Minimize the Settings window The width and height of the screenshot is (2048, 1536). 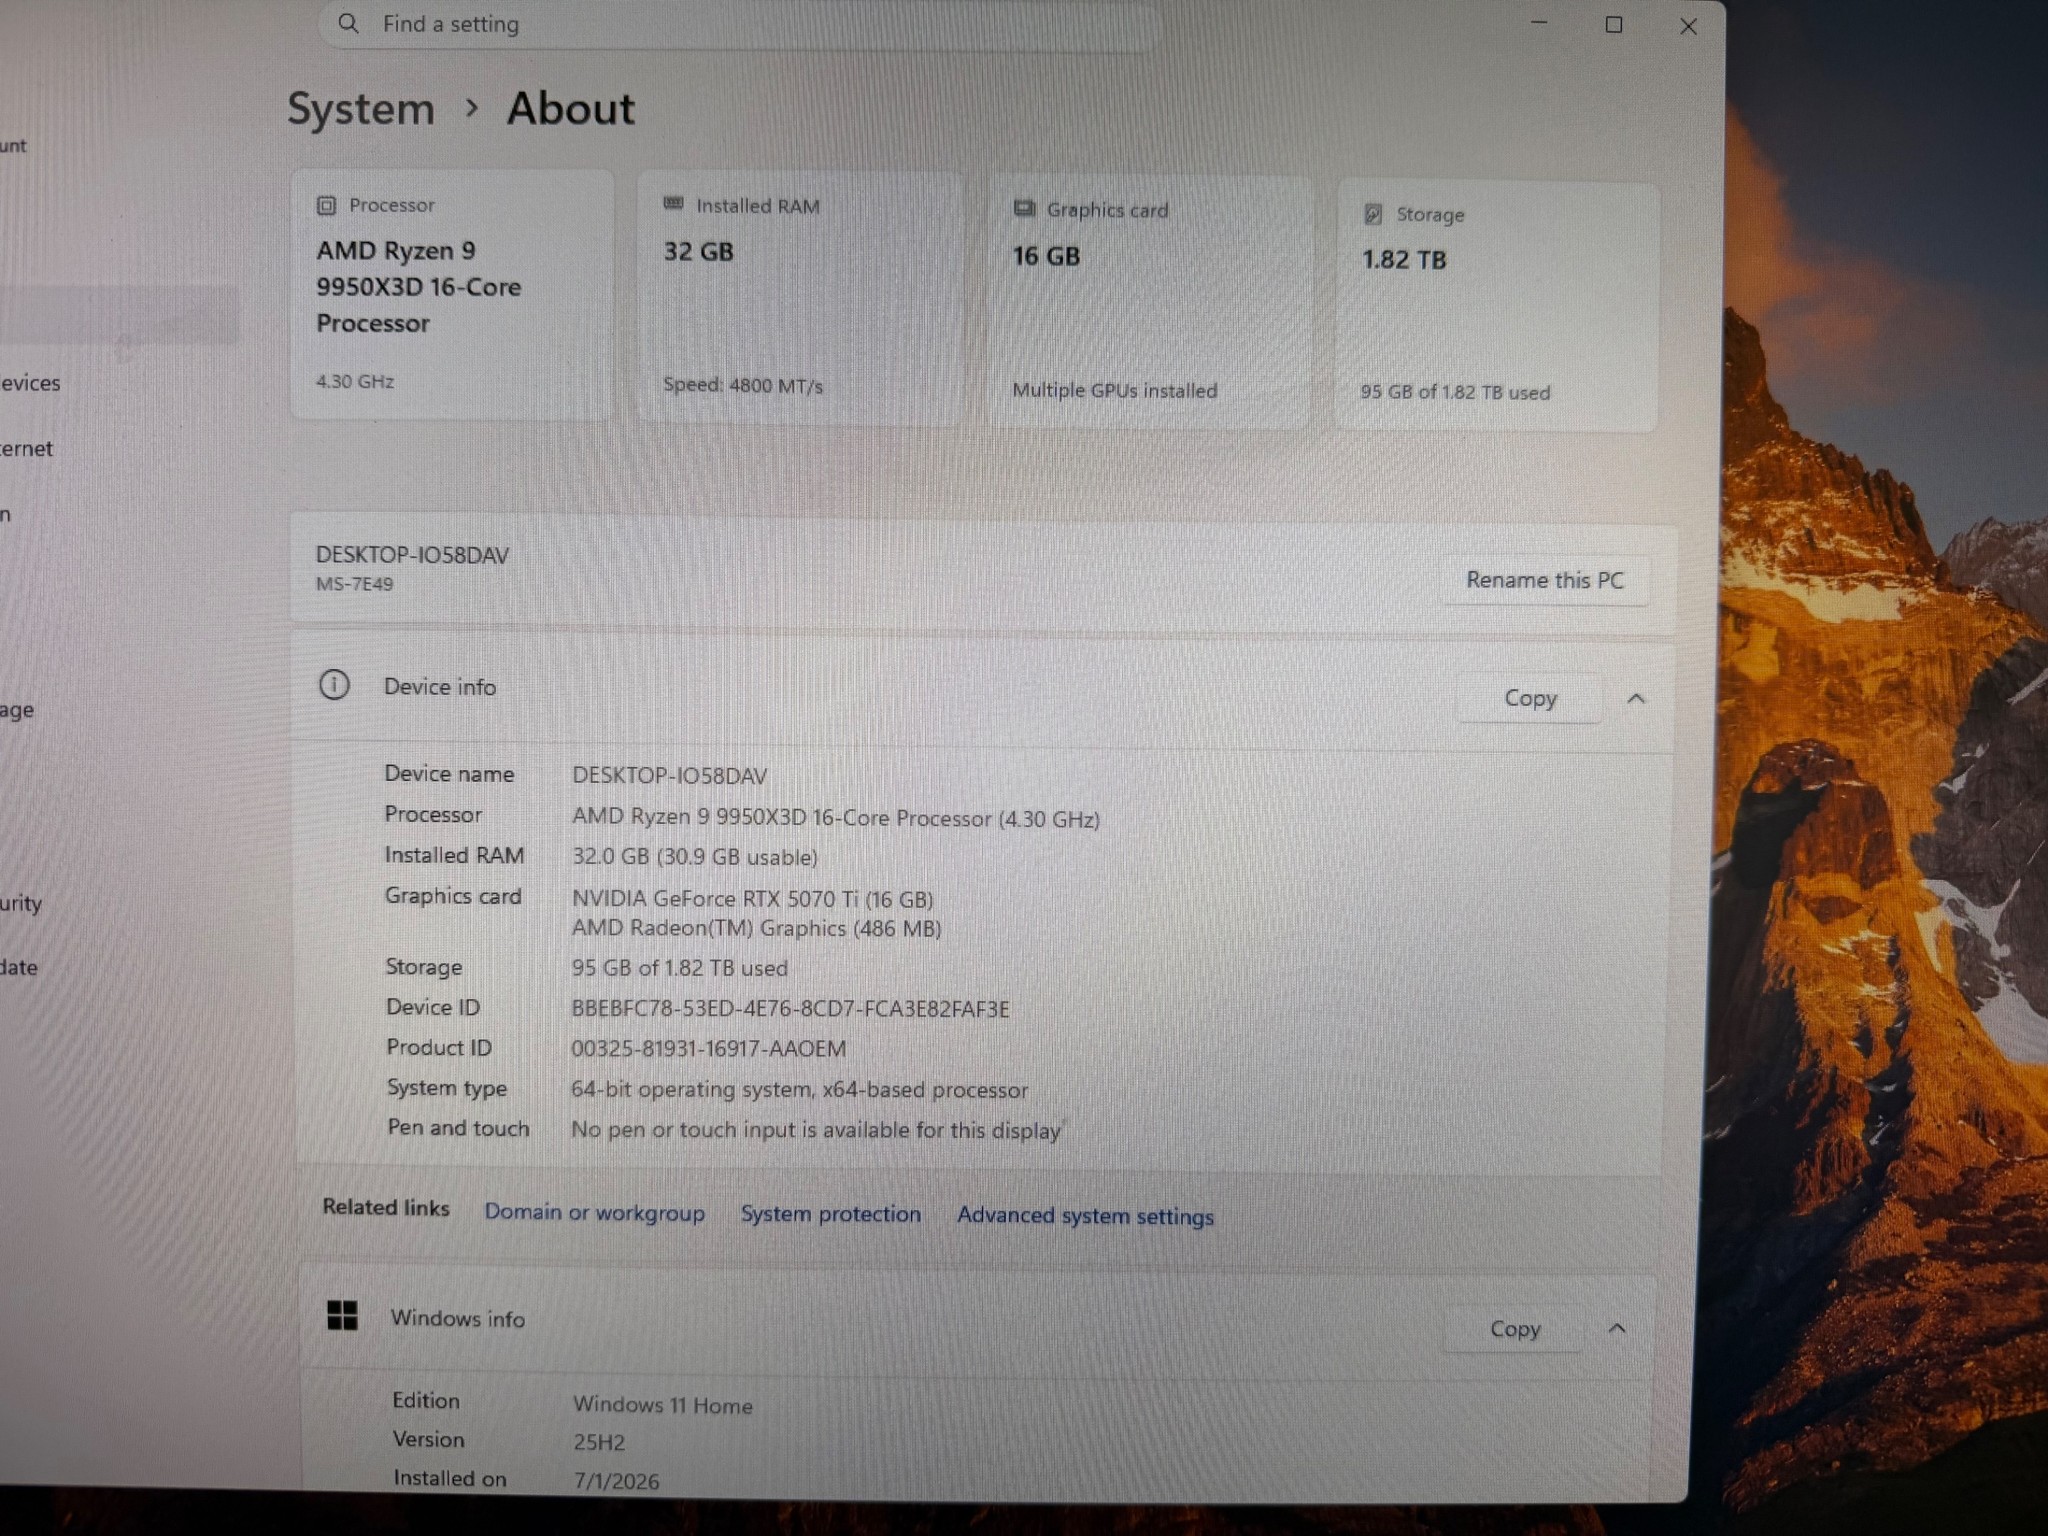pyautogui.click(x=1539, y=22)
